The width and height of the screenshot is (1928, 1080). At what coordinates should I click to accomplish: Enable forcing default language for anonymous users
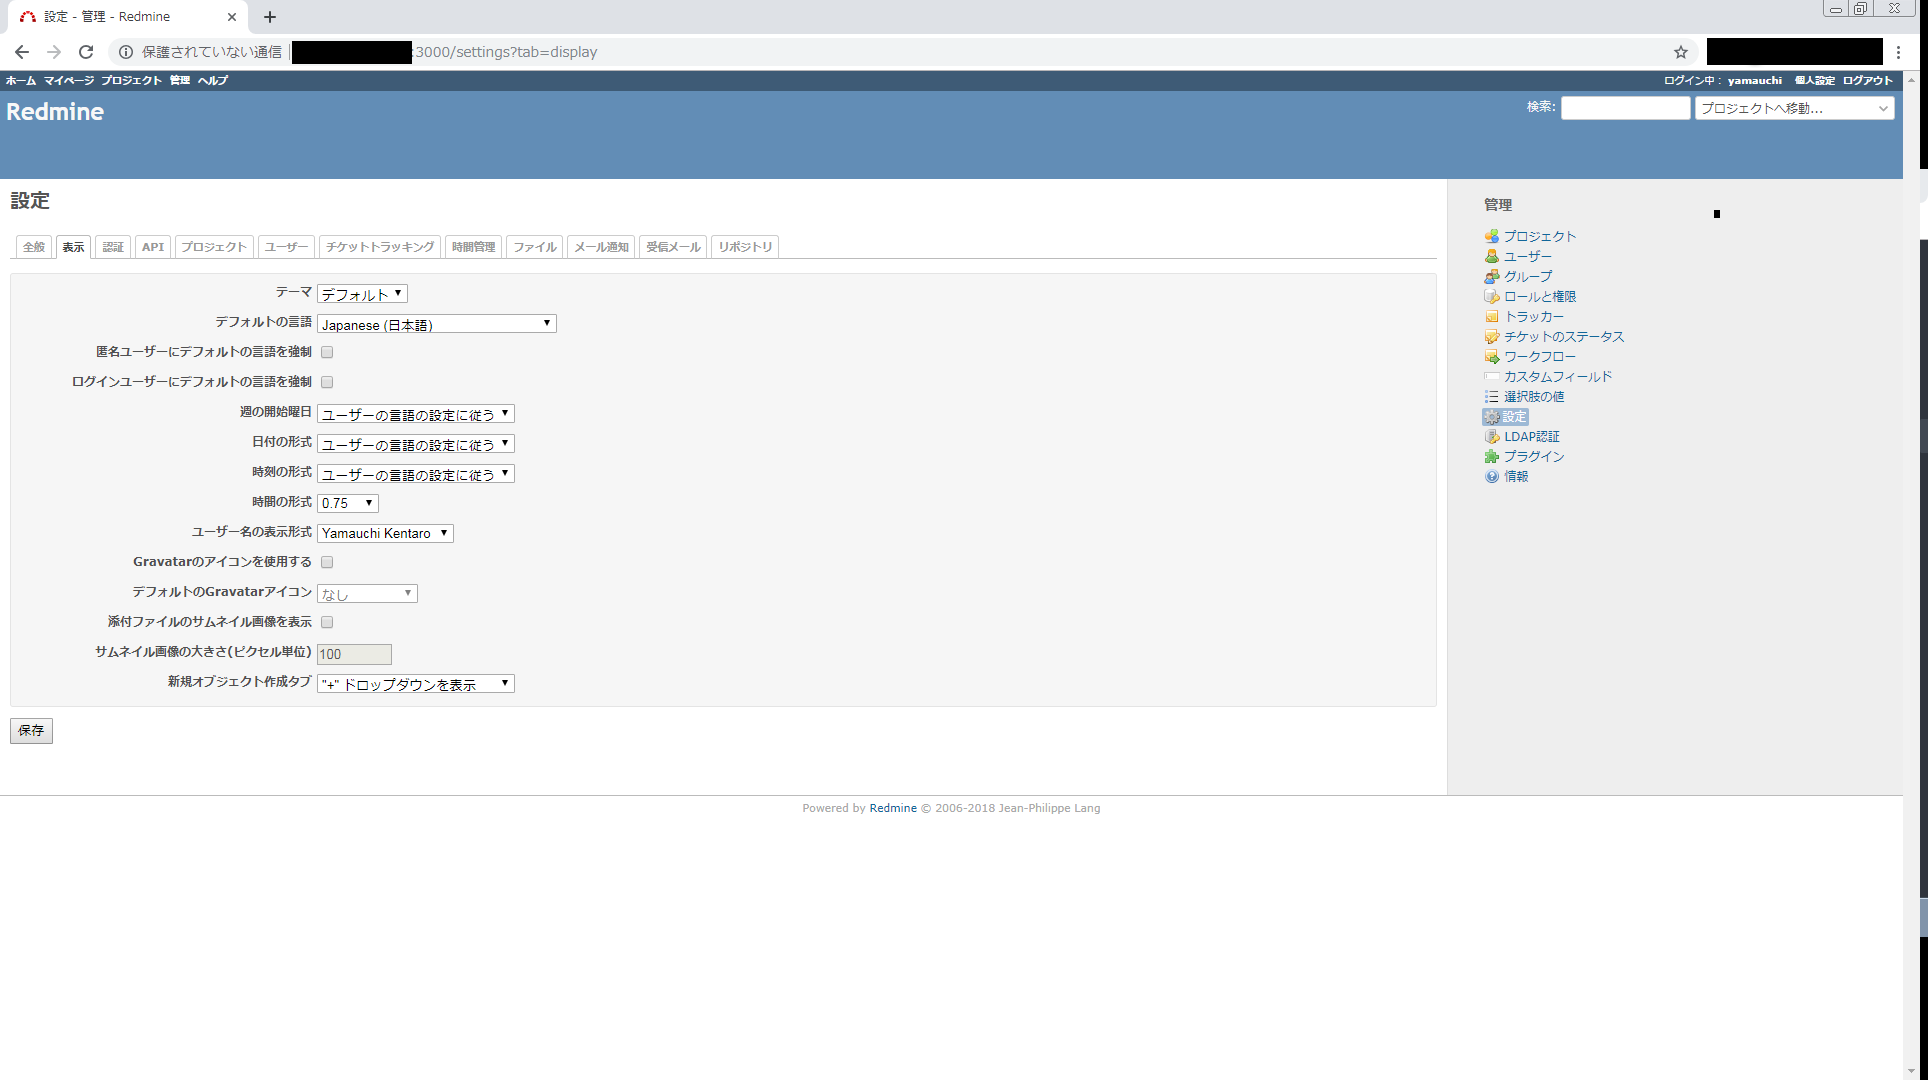pos(327,352)
